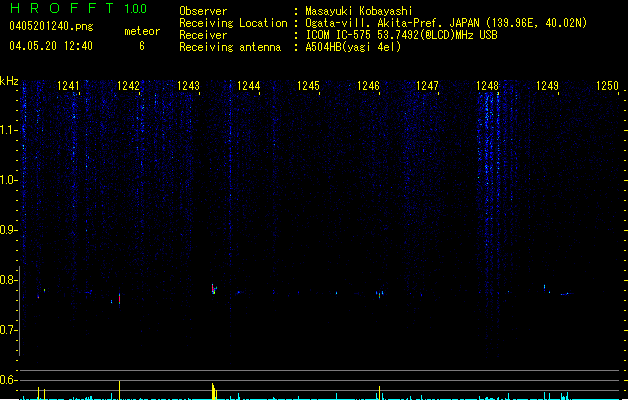Click the A504HB(yagi 4el) antenna text
The height and width of the screenshot is (400, 629).
click(x=353, y=47)
